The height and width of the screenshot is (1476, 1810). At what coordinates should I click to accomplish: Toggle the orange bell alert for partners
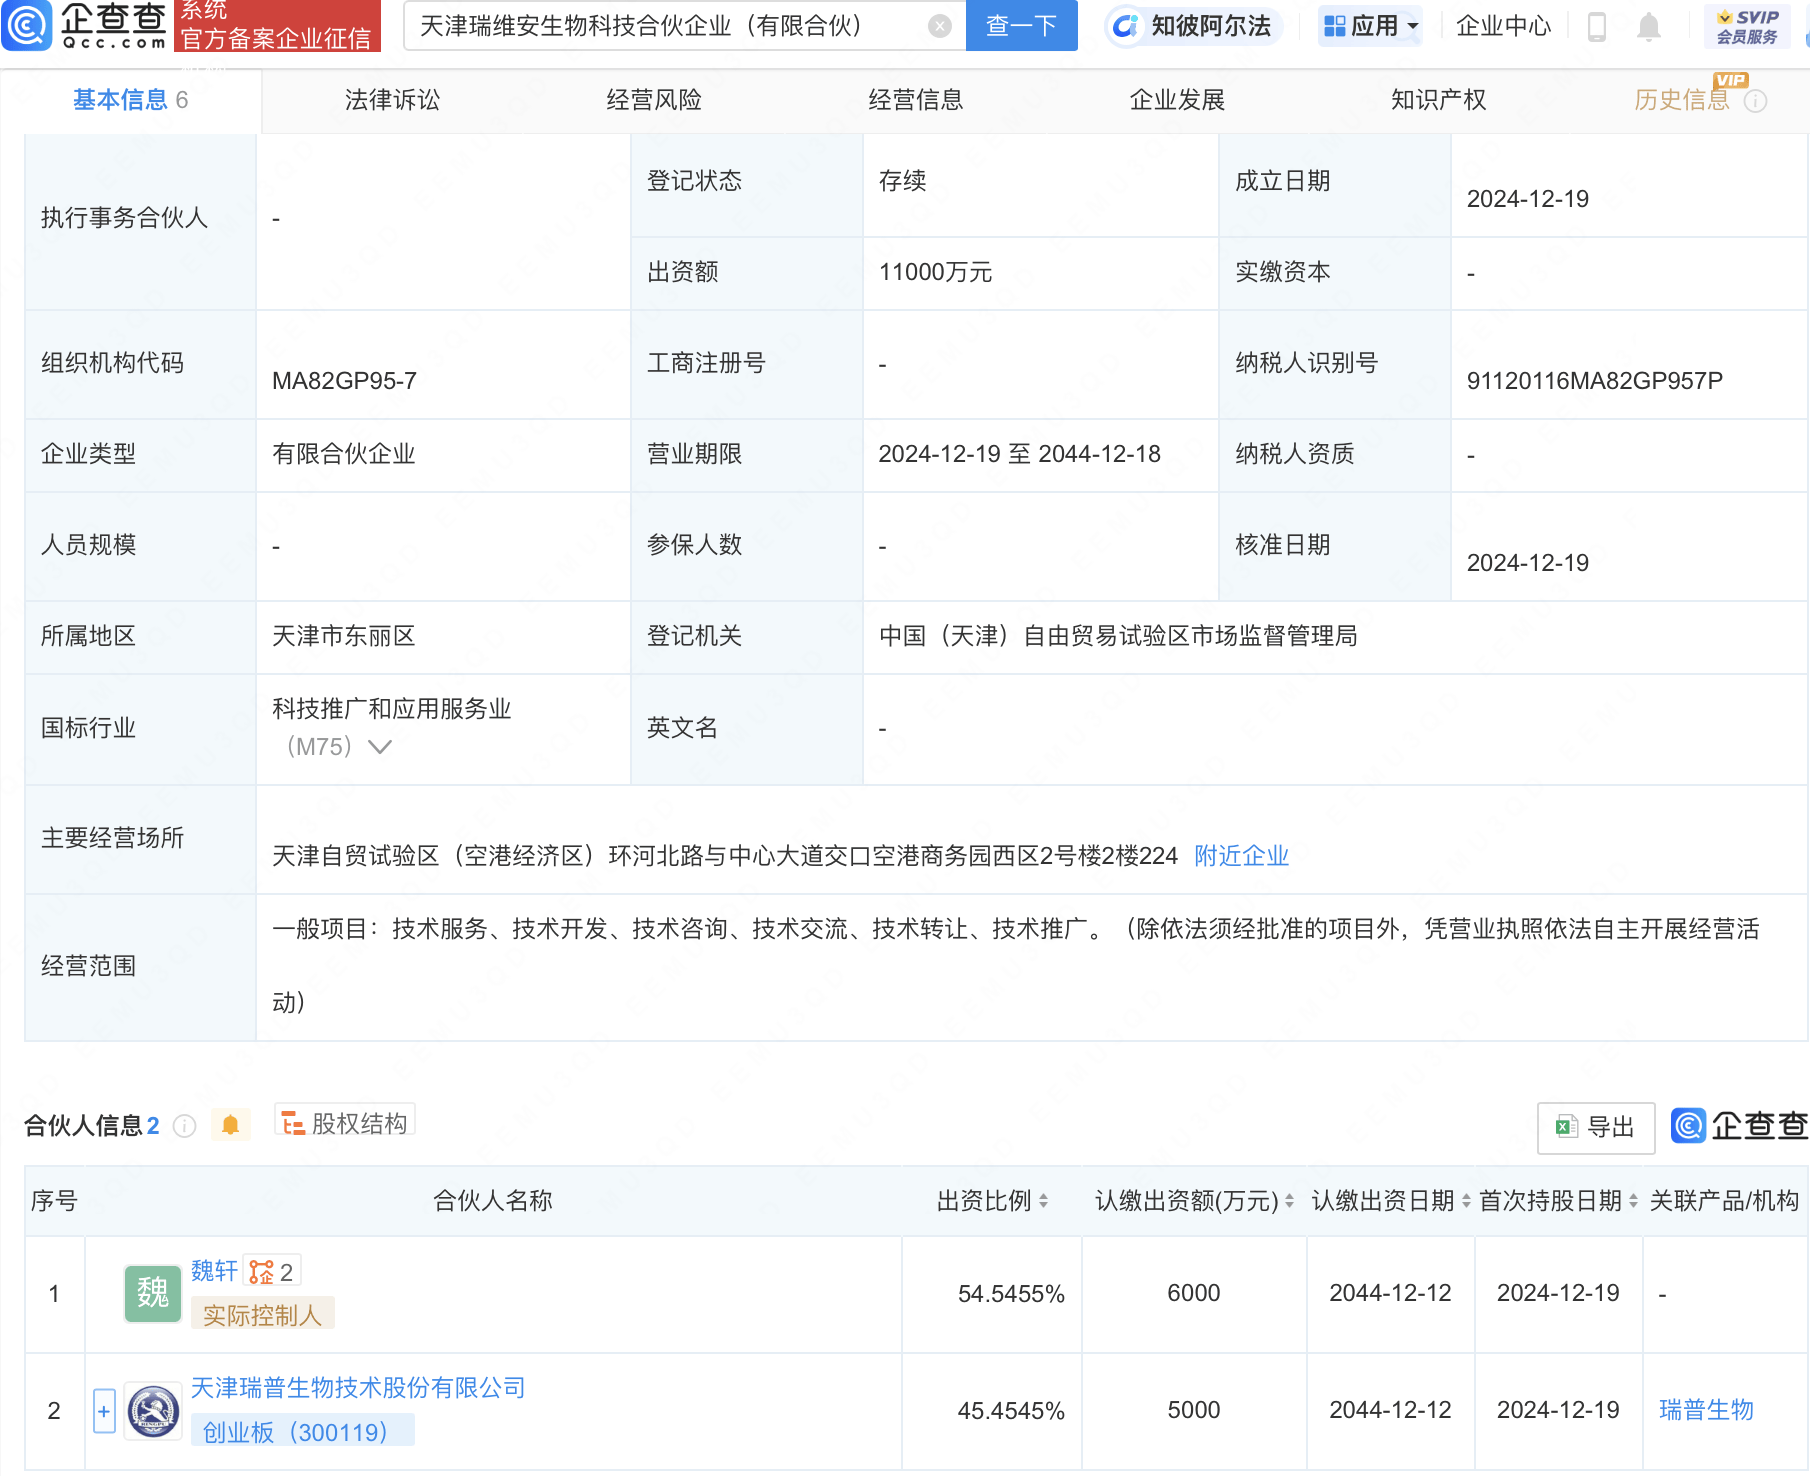click(x=230, y=1125)
